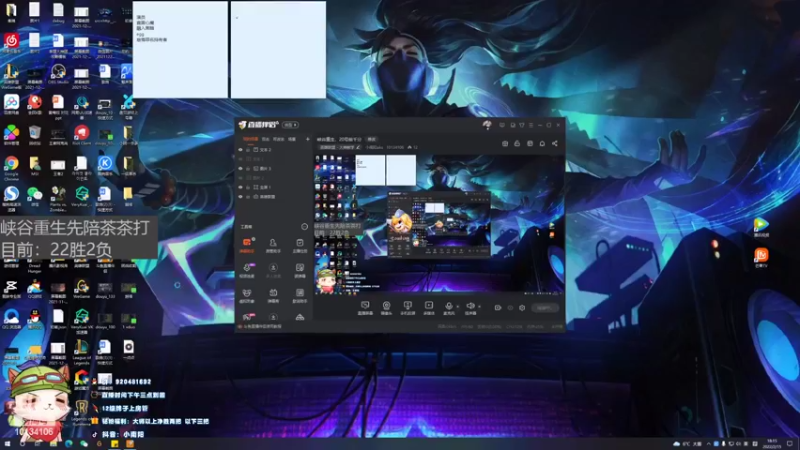Open mode dropdown next to app logo
Viewport: 800px width, 450px height.
[290, 125]
